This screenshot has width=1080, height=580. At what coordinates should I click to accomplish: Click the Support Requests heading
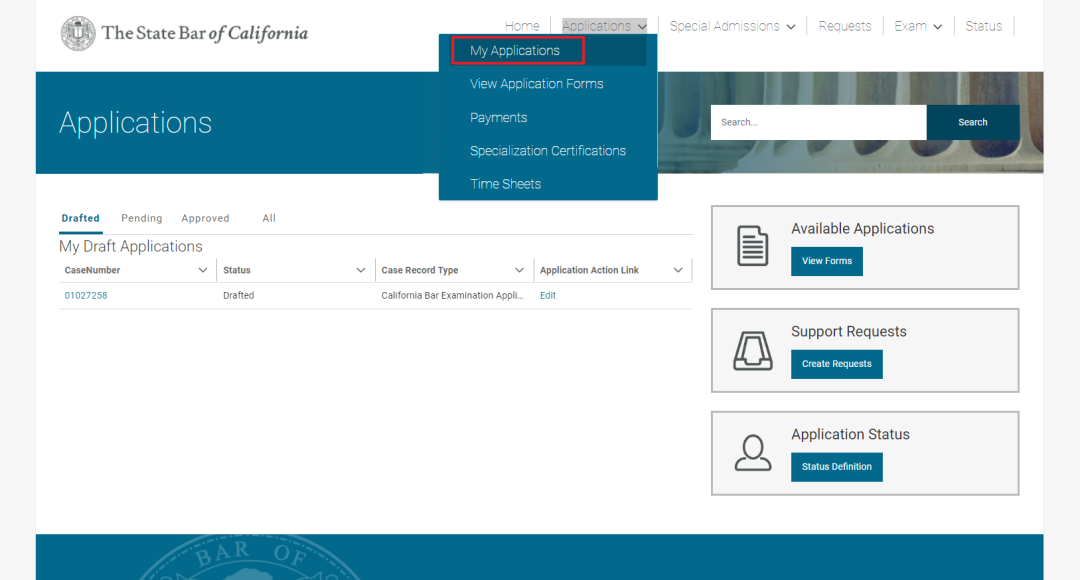point(849,331)
